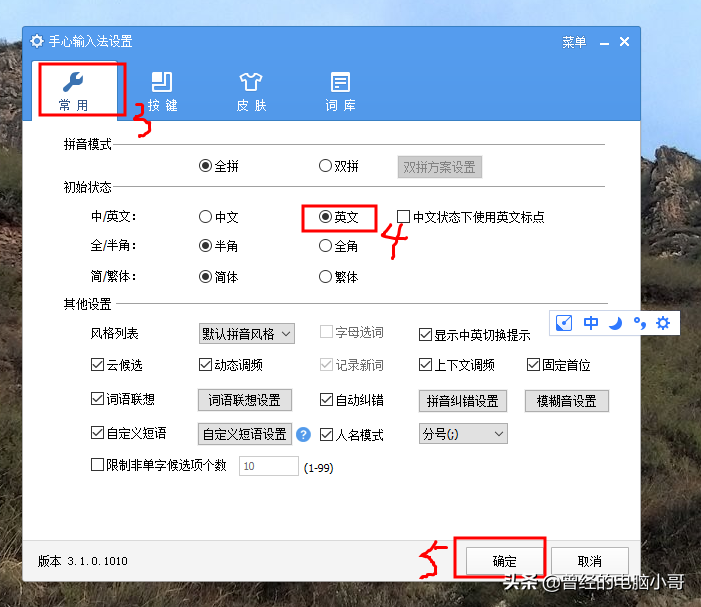Image resolution: width=701 pixels, height=607 pixels.
Task: Toggle 自定义短语 checkbox
Action: [x=128, y=433]
